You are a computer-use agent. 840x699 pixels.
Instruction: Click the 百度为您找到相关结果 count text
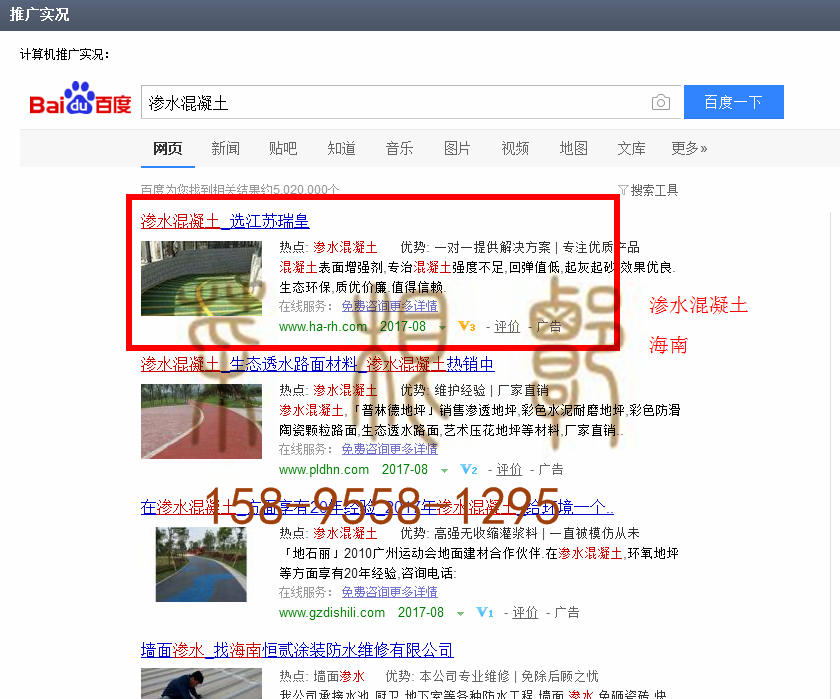(x=239, y=189)
